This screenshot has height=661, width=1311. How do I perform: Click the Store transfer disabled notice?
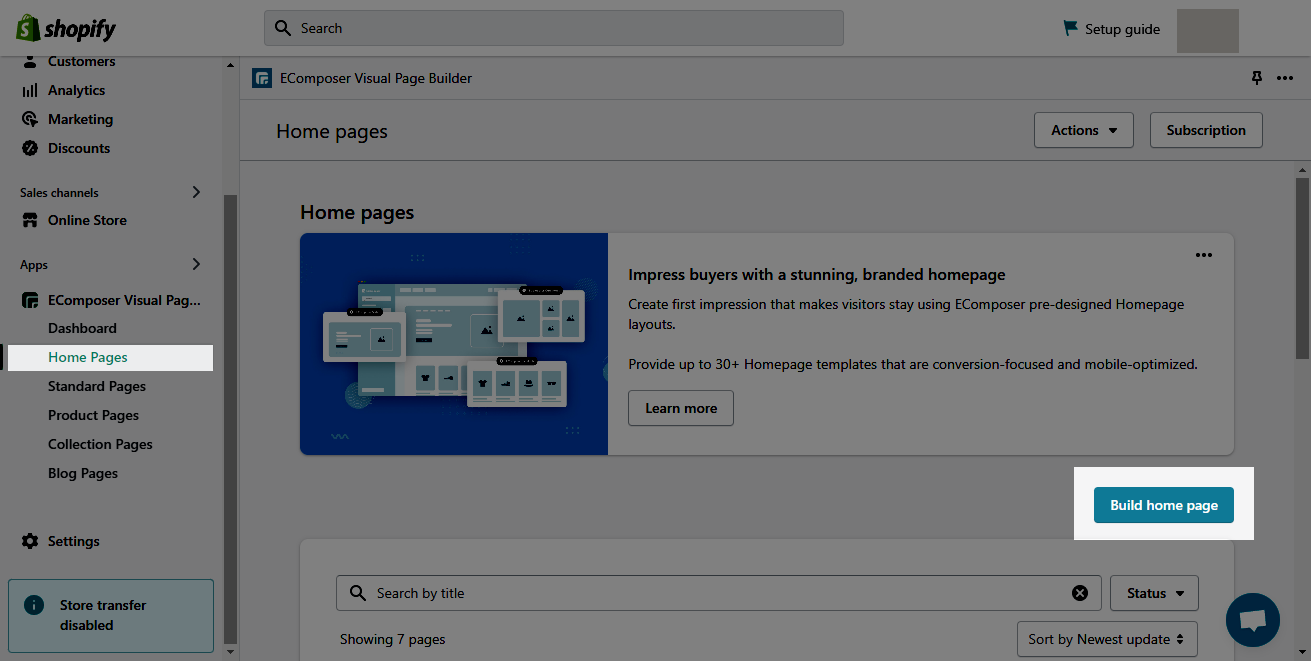110,615
